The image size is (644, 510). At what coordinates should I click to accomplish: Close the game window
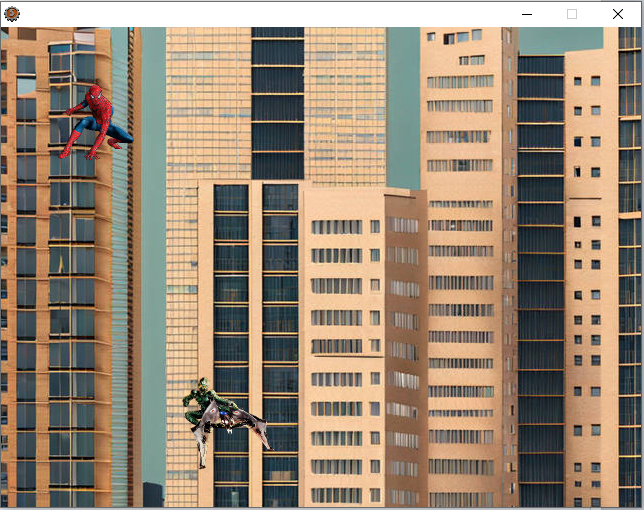coord(618,14)
